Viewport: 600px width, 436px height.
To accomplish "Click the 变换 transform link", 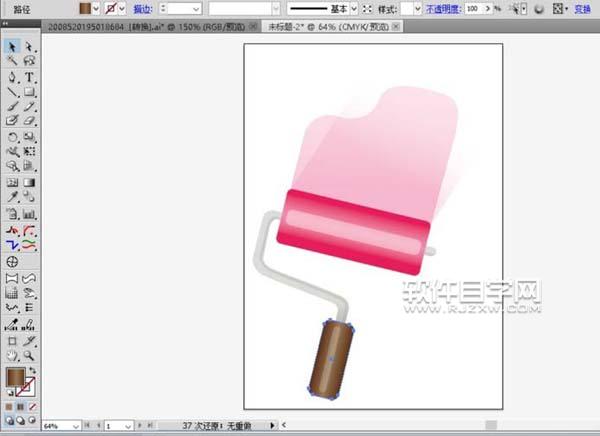I will [583, 7].
